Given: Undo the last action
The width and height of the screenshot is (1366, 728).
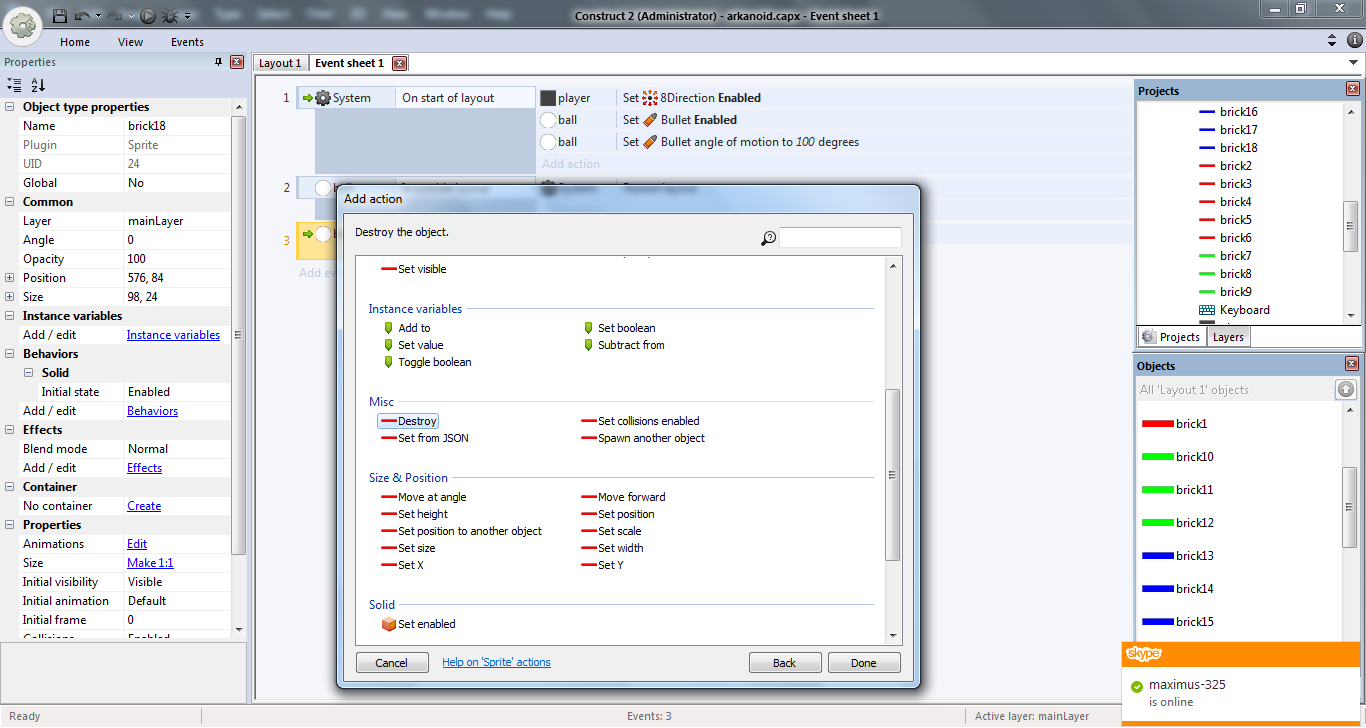Looking at the screenshot, I should 82,15.
